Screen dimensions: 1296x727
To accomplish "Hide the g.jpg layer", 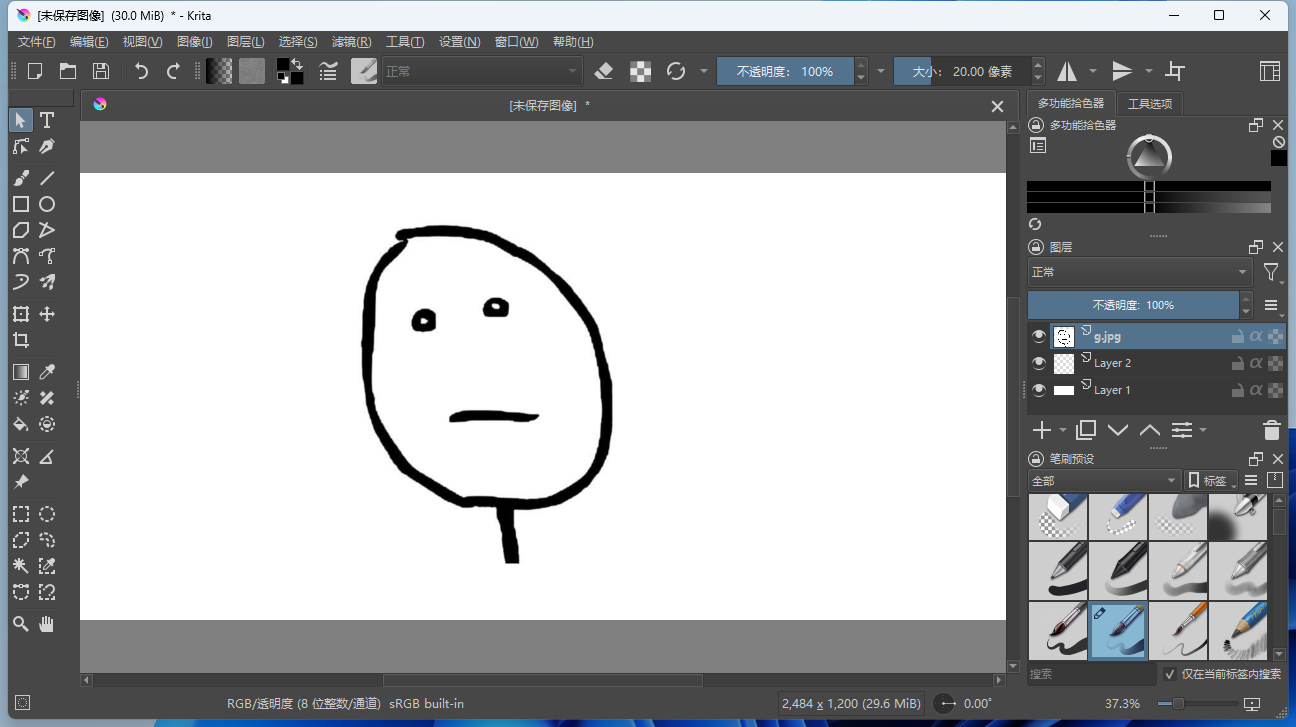I will (1038, 336).
